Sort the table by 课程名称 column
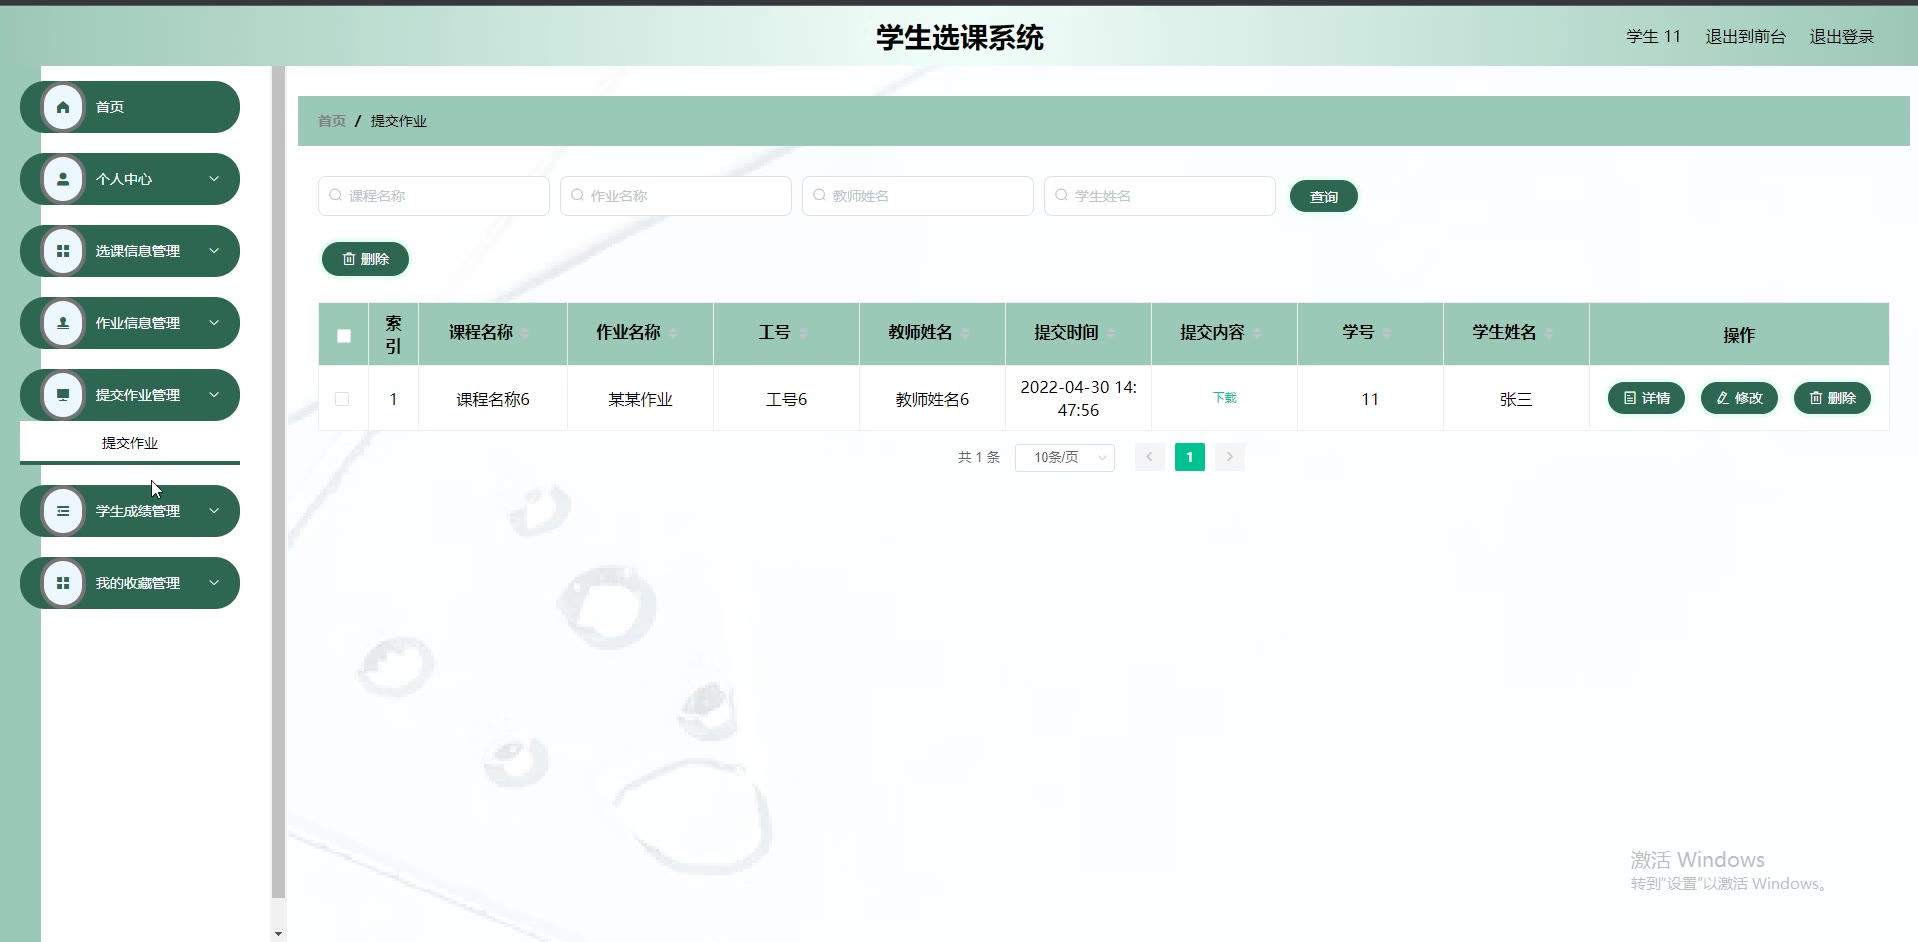Viewport: 1918px width, 942px height. pyautogui.click(x=525, y=333)
